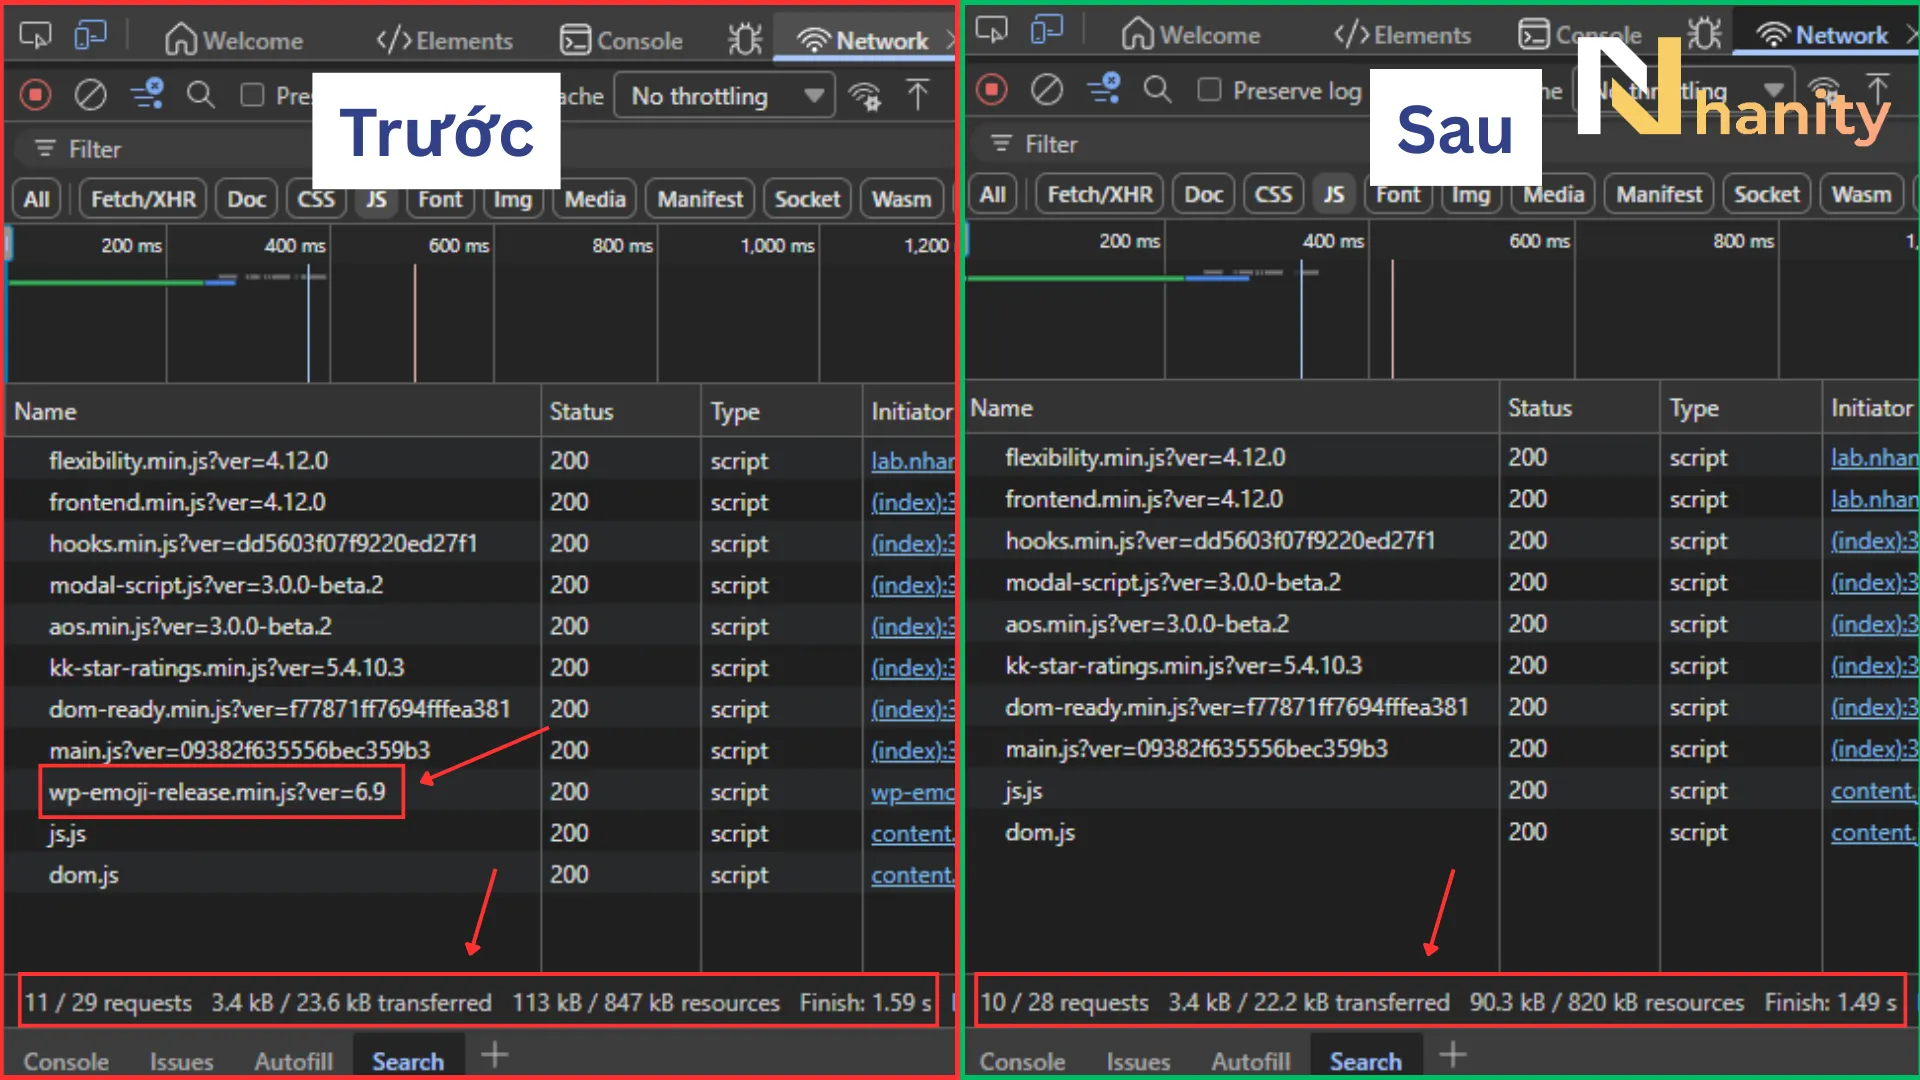
Task: Sort by Status column header in left panel
Action: click(620, 411)
